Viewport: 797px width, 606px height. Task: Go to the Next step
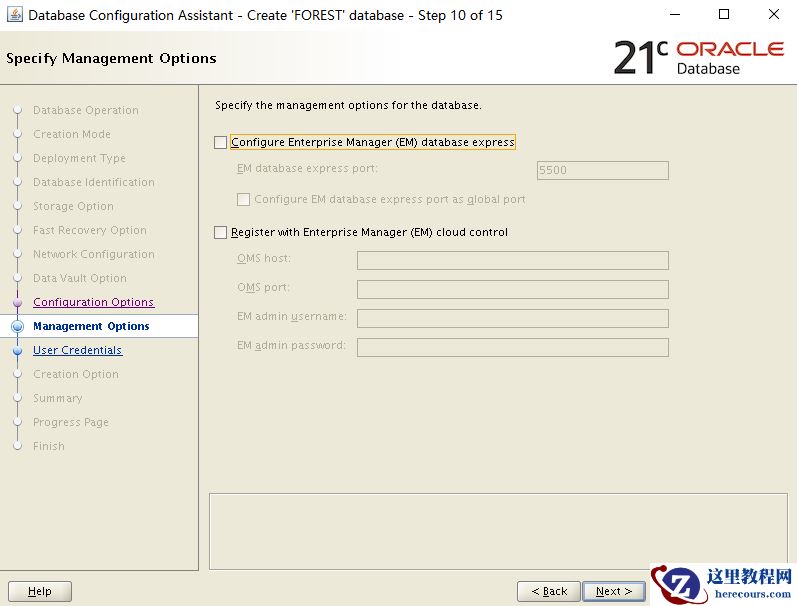pyautogui.click(x=614, y=591)
